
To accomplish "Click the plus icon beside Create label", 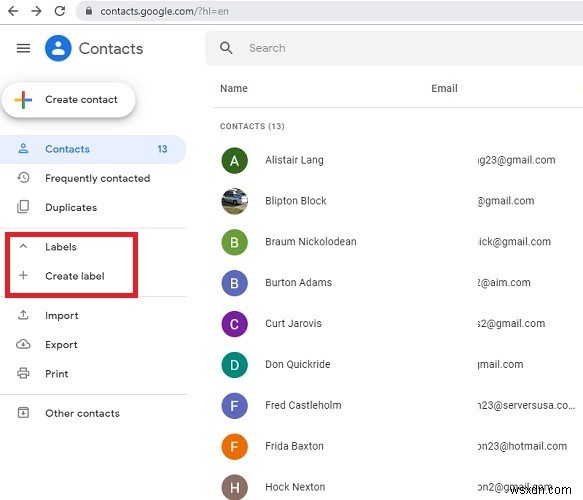I will (x=23, y=275).
